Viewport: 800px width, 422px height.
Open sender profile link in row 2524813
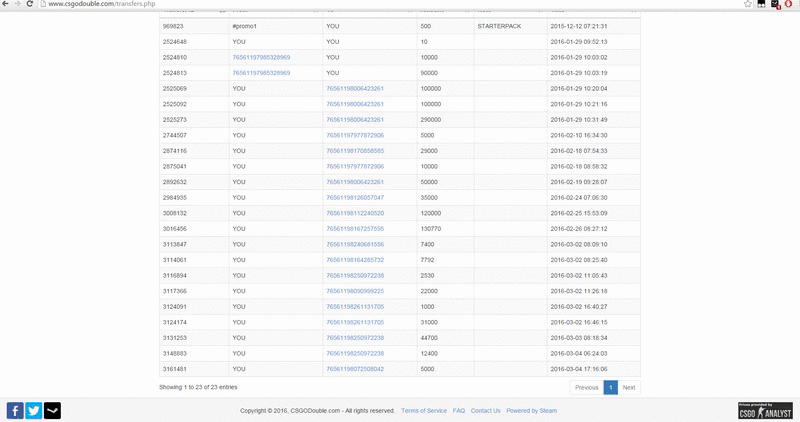[261, 73]
